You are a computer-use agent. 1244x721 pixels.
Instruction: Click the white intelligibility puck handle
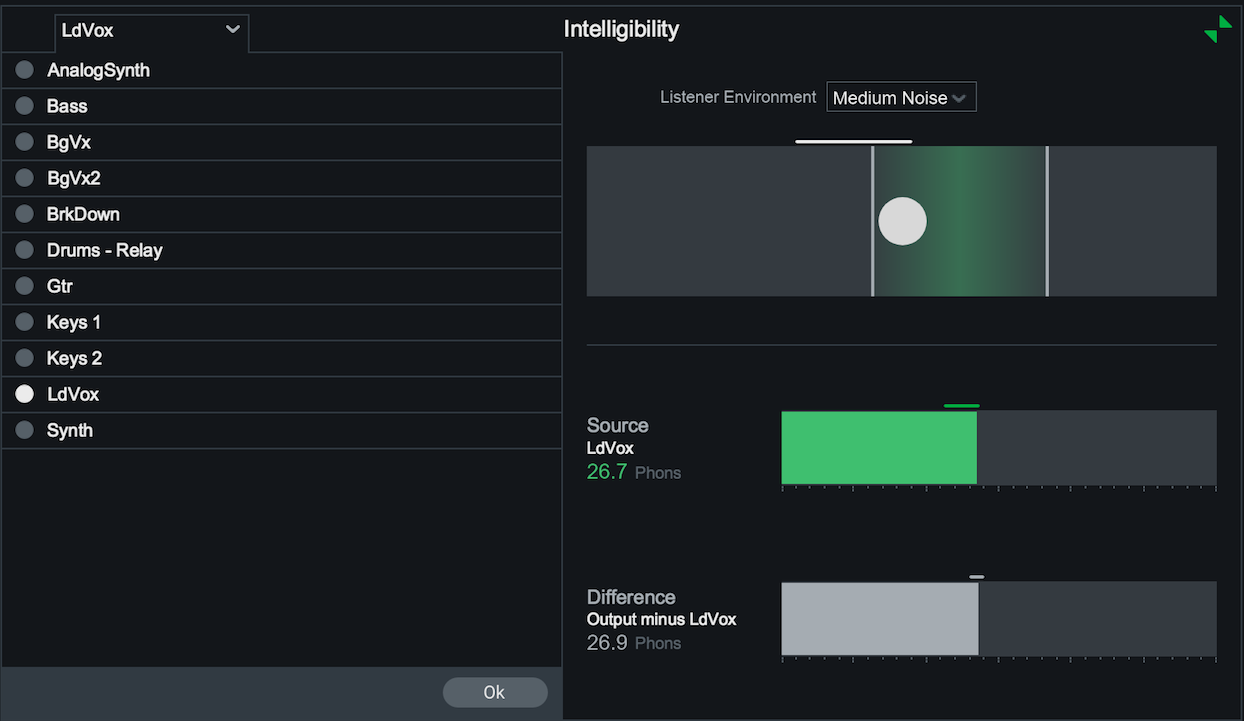click(x=902, y=221)
